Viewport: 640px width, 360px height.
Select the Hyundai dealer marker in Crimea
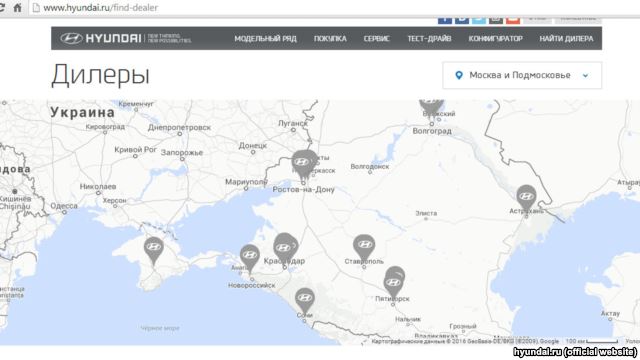tap(153, 250)
